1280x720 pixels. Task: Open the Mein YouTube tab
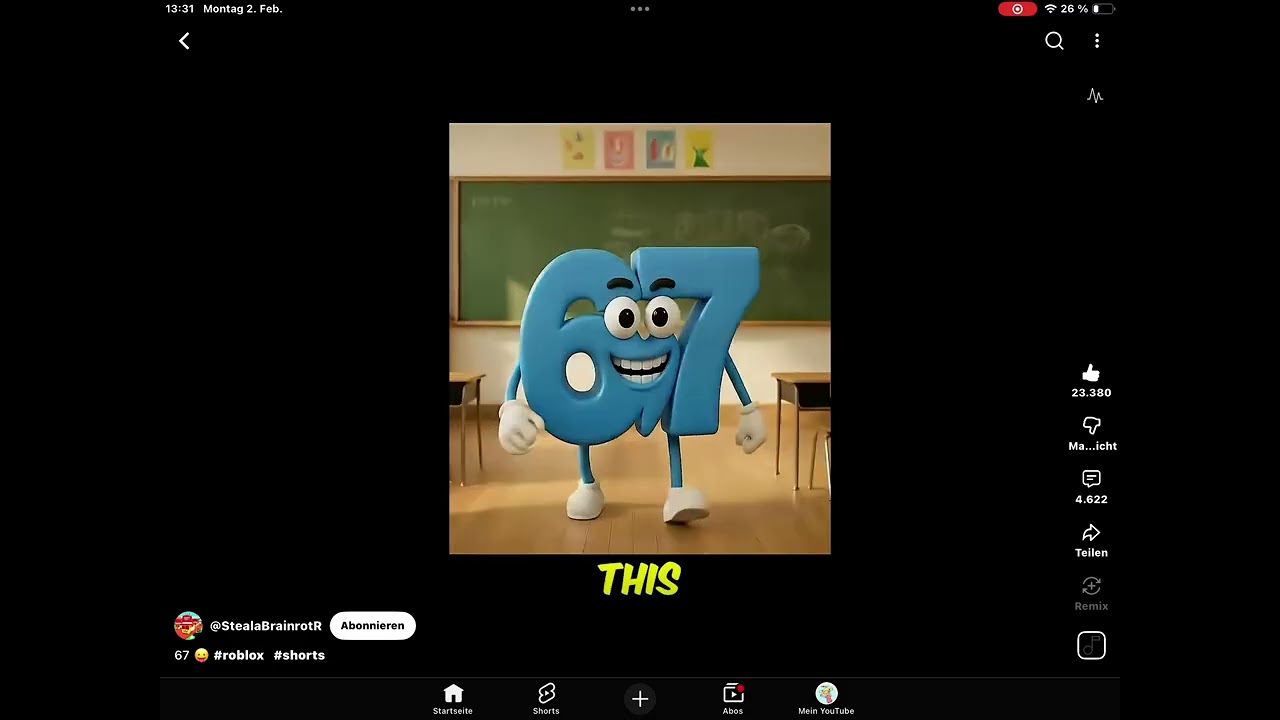[x=826, y=699]
